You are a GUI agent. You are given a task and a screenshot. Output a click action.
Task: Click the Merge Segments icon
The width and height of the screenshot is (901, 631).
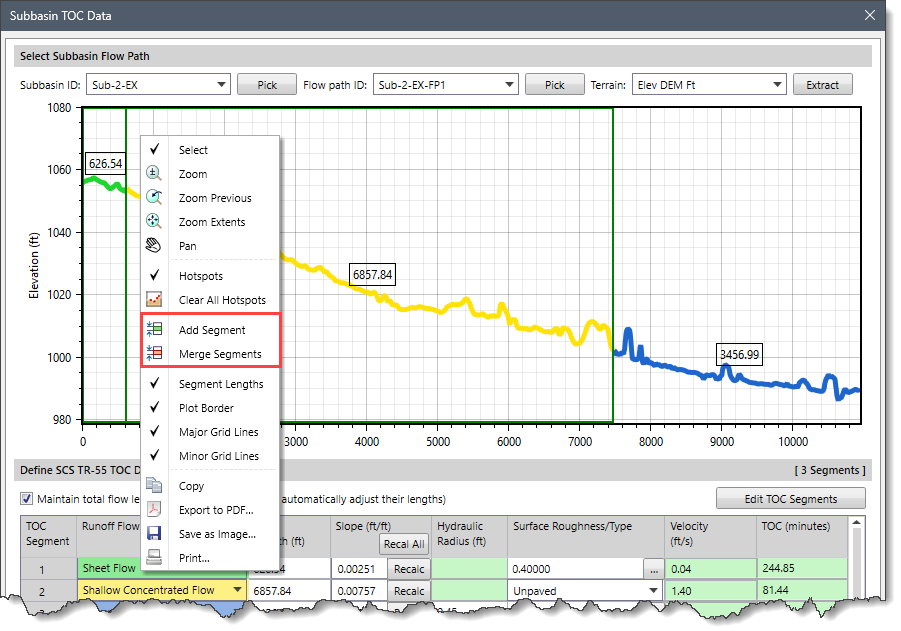click(154, 354)
